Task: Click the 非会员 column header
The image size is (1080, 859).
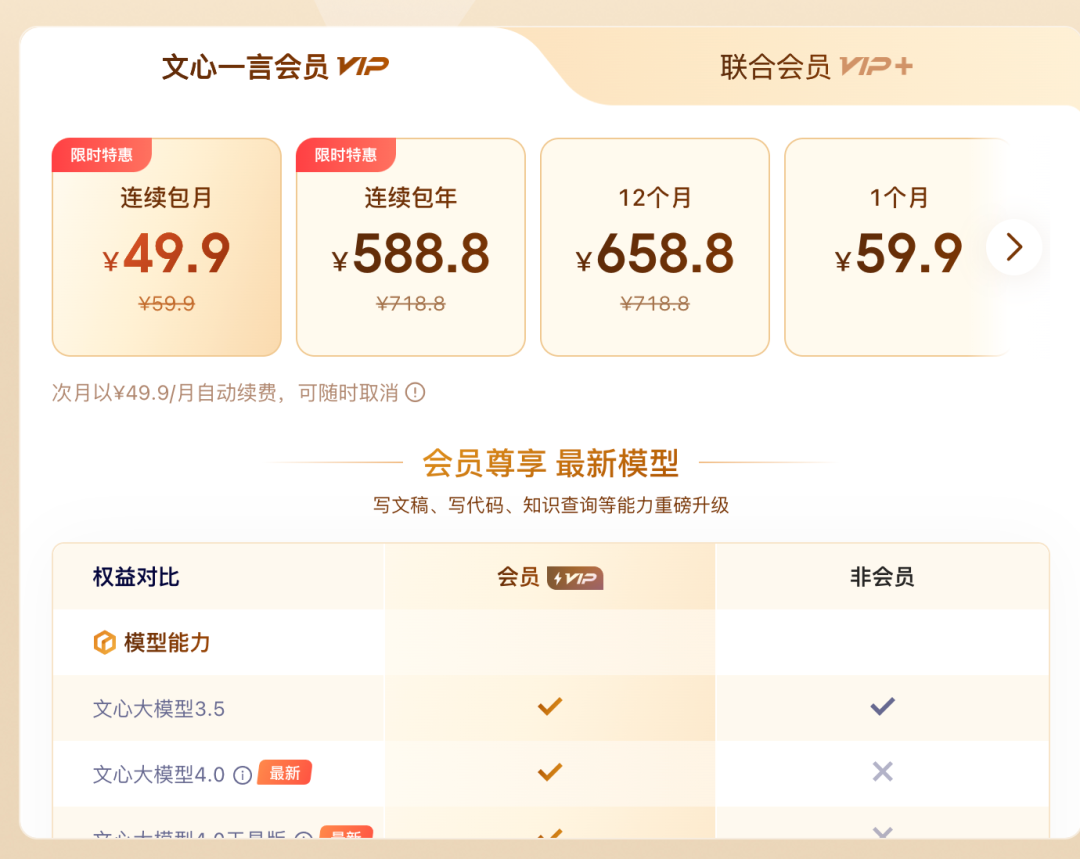Action: click(882, 577)
